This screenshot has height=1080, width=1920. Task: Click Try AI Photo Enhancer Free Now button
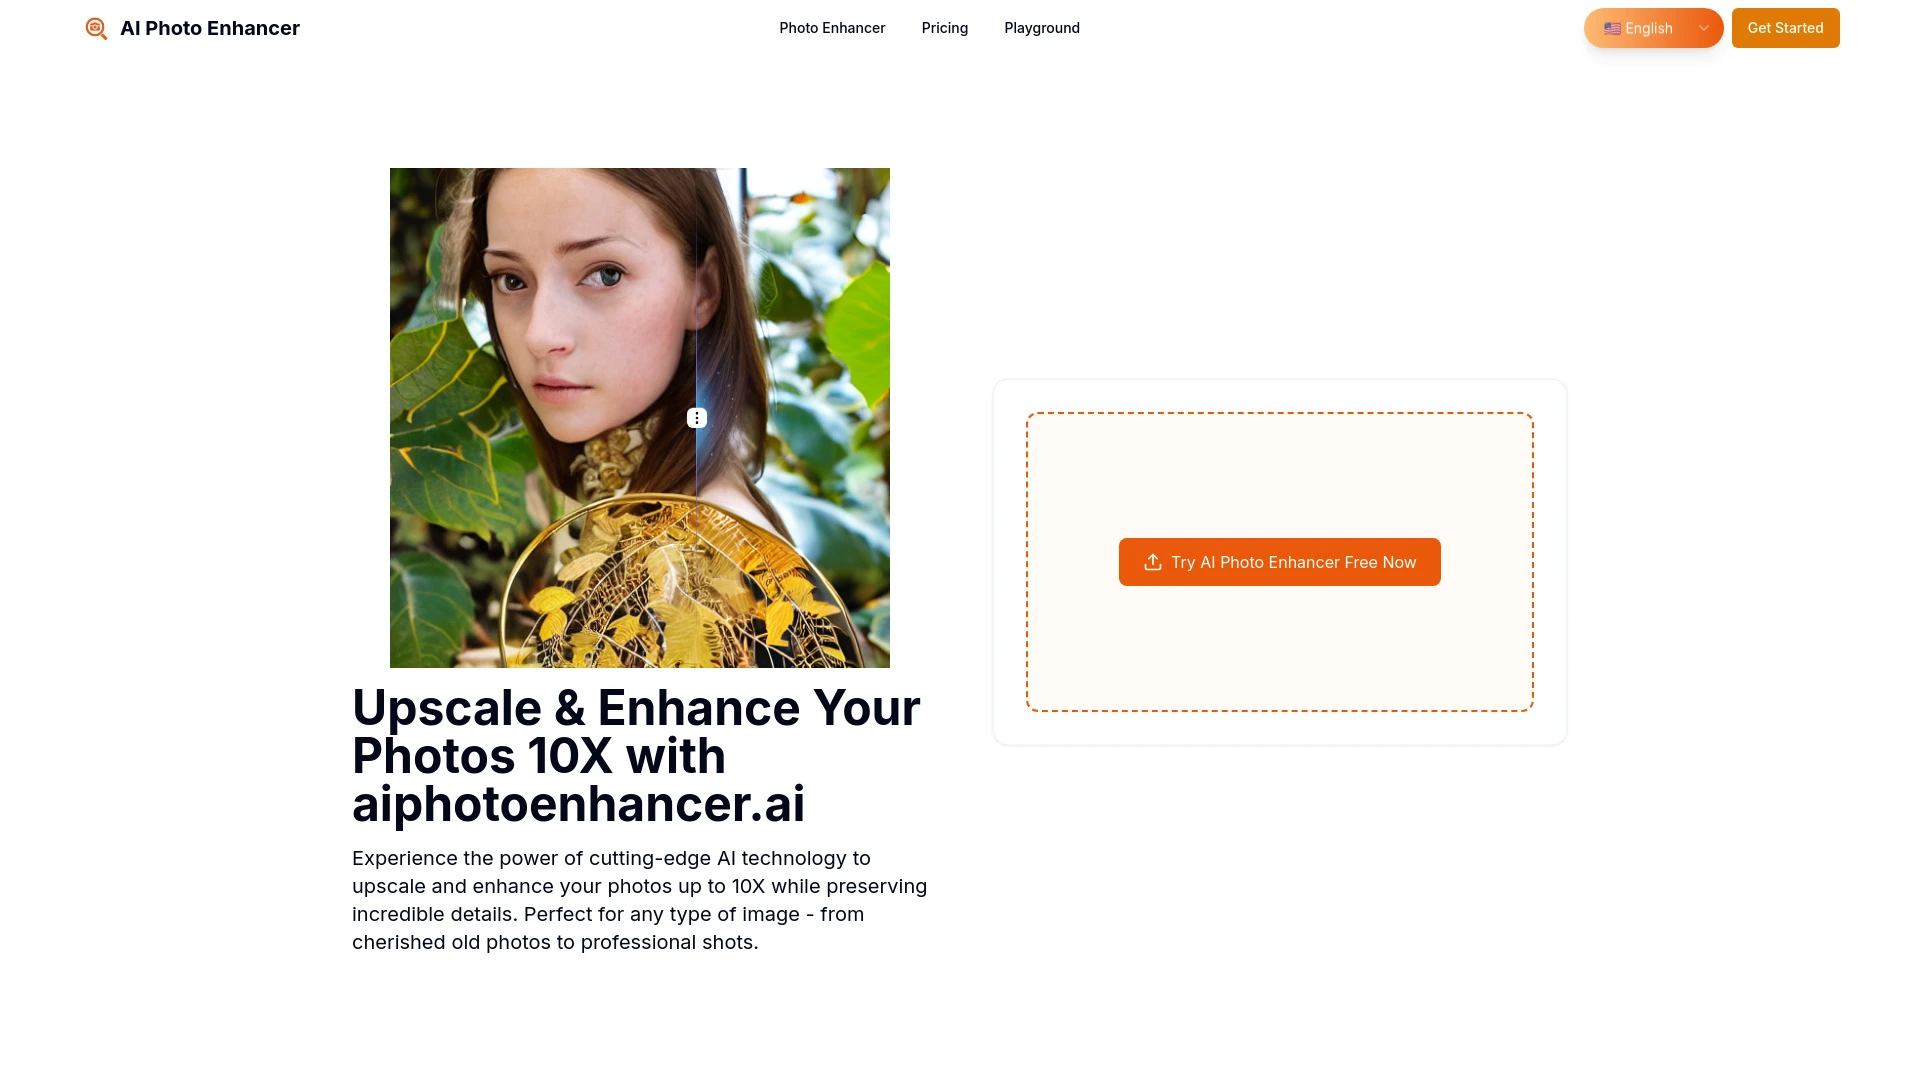pyautogui.click(x=1279, y=562)
